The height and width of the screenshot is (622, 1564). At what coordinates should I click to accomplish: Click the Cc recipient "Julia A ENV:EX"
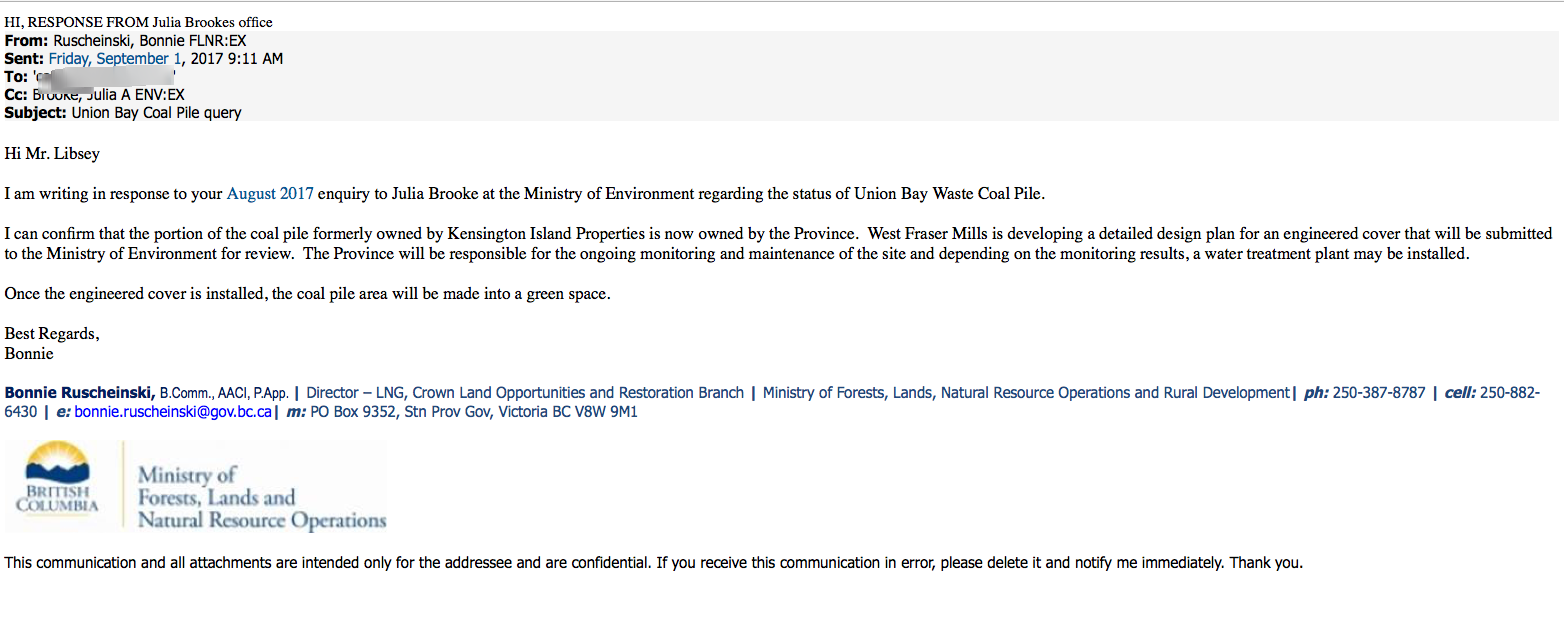139,94
